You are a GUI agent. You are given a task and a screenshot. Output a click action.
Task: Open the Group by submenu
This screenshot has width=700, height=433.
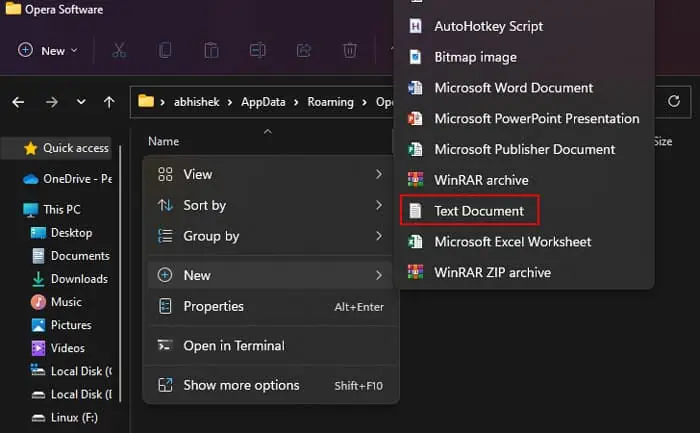tap(270, 236)
